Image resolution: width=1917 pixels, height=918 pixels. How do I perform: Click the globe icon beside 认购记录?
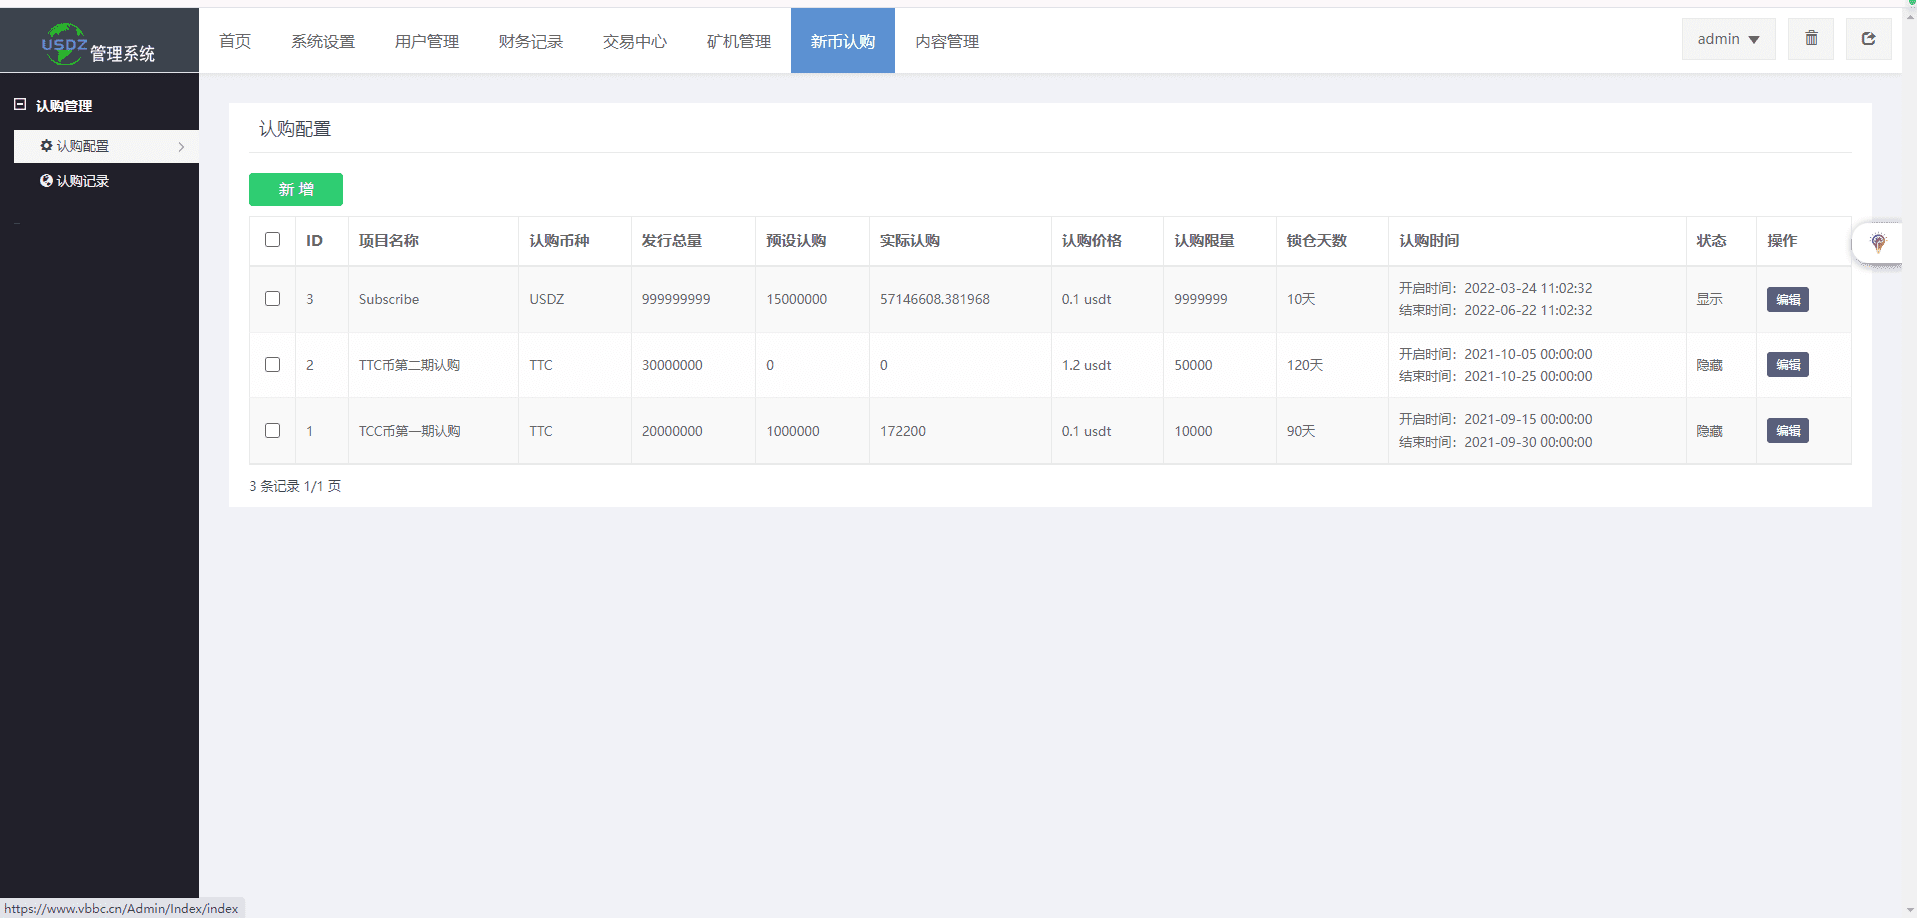(46, 181)
